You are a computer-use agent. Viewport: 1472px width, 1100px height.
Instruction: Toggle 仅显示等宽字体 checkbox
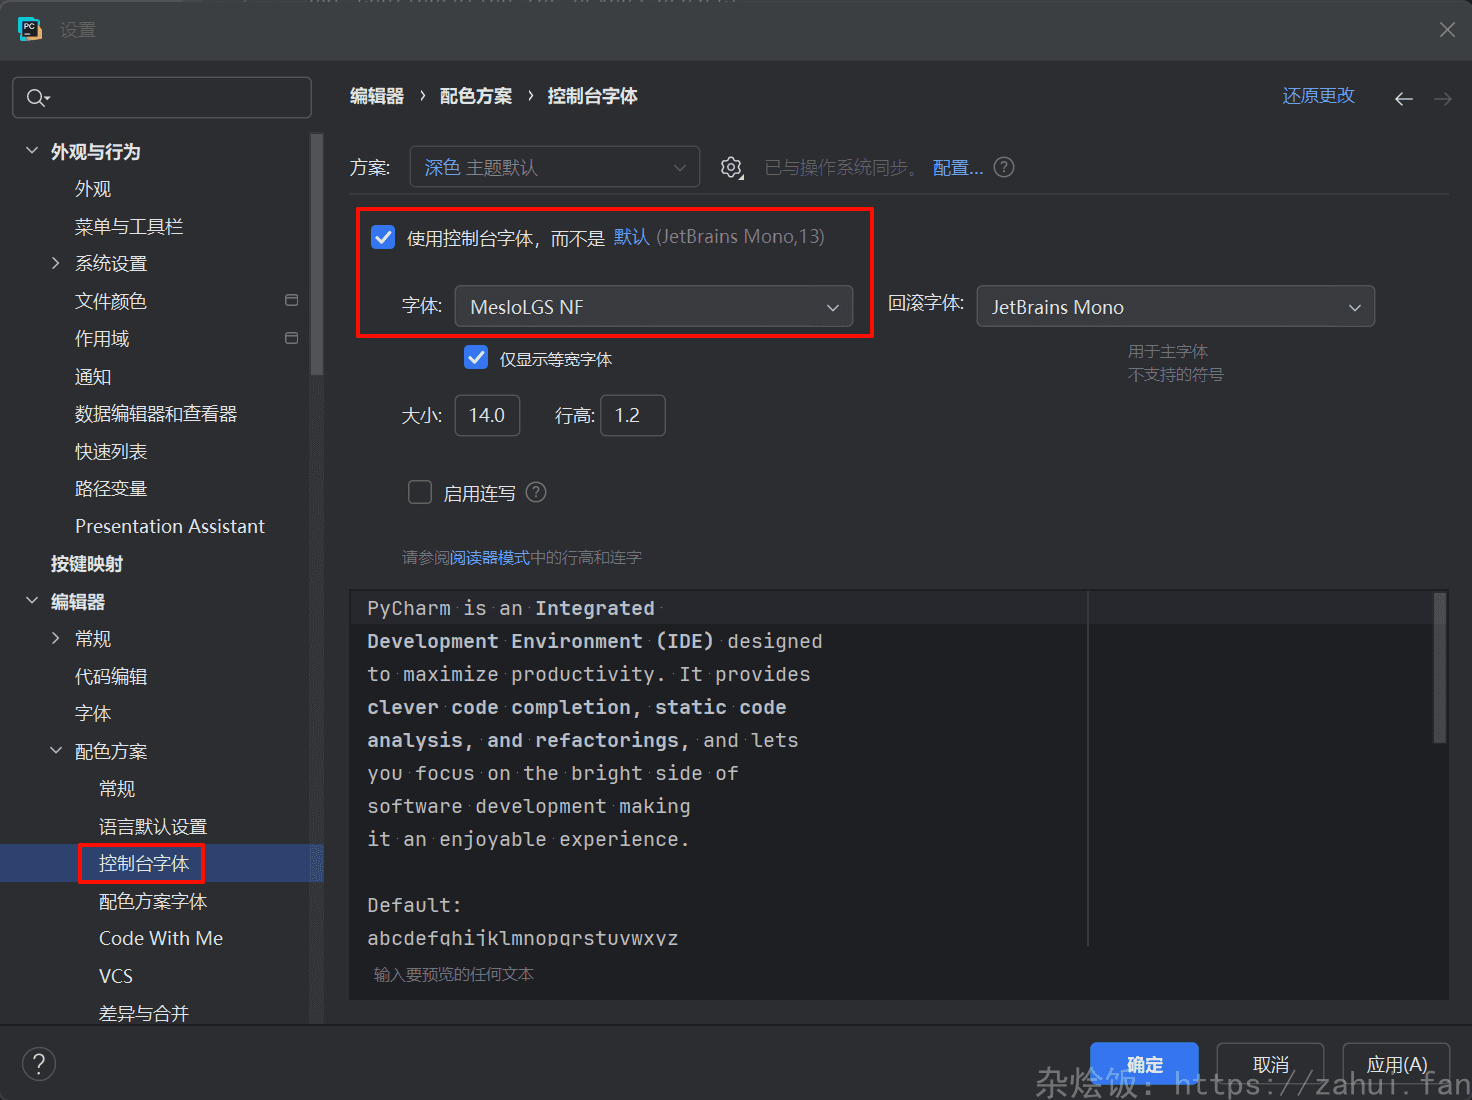tap(476, 358)
